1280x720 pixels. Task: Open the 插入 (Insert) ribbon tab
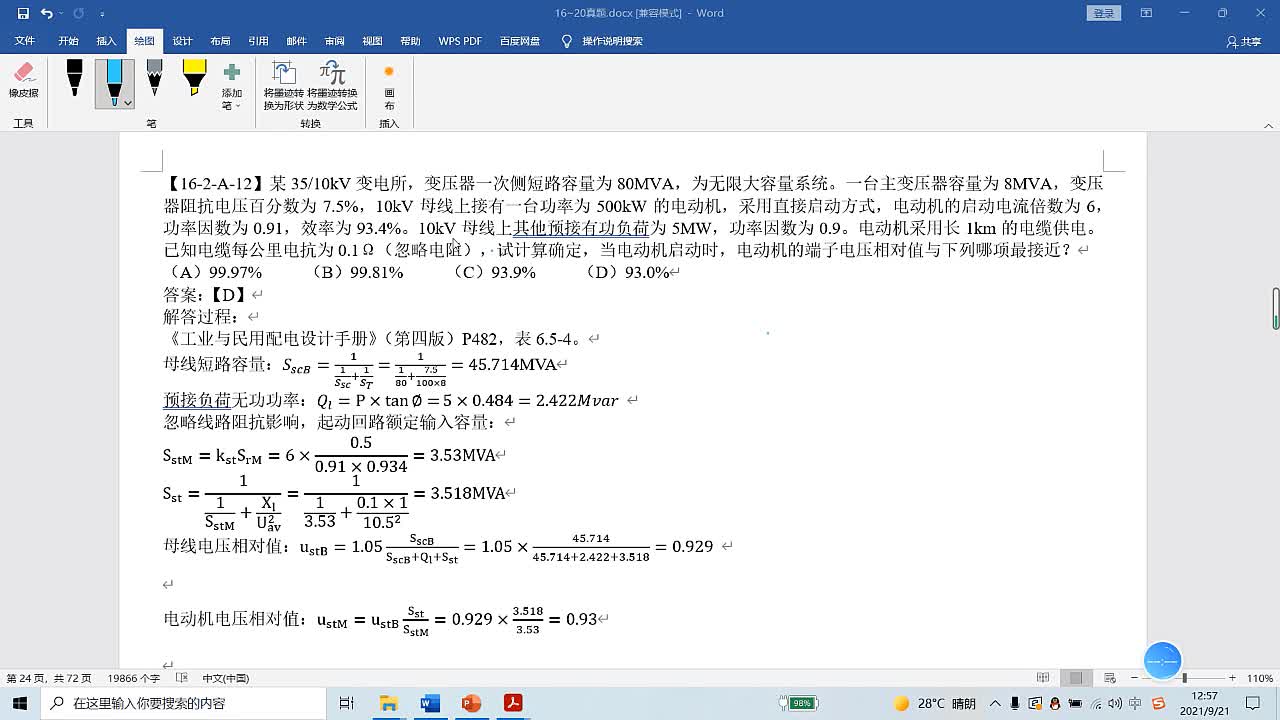coord(106,41)
